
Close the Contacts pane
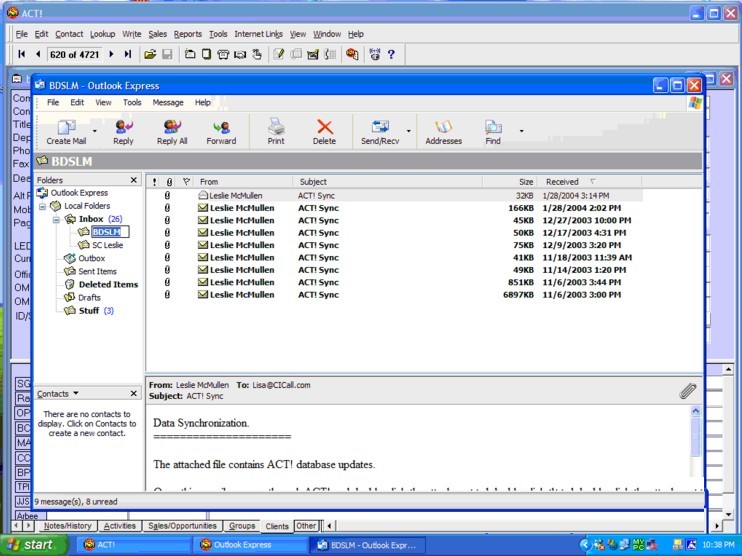133,394
